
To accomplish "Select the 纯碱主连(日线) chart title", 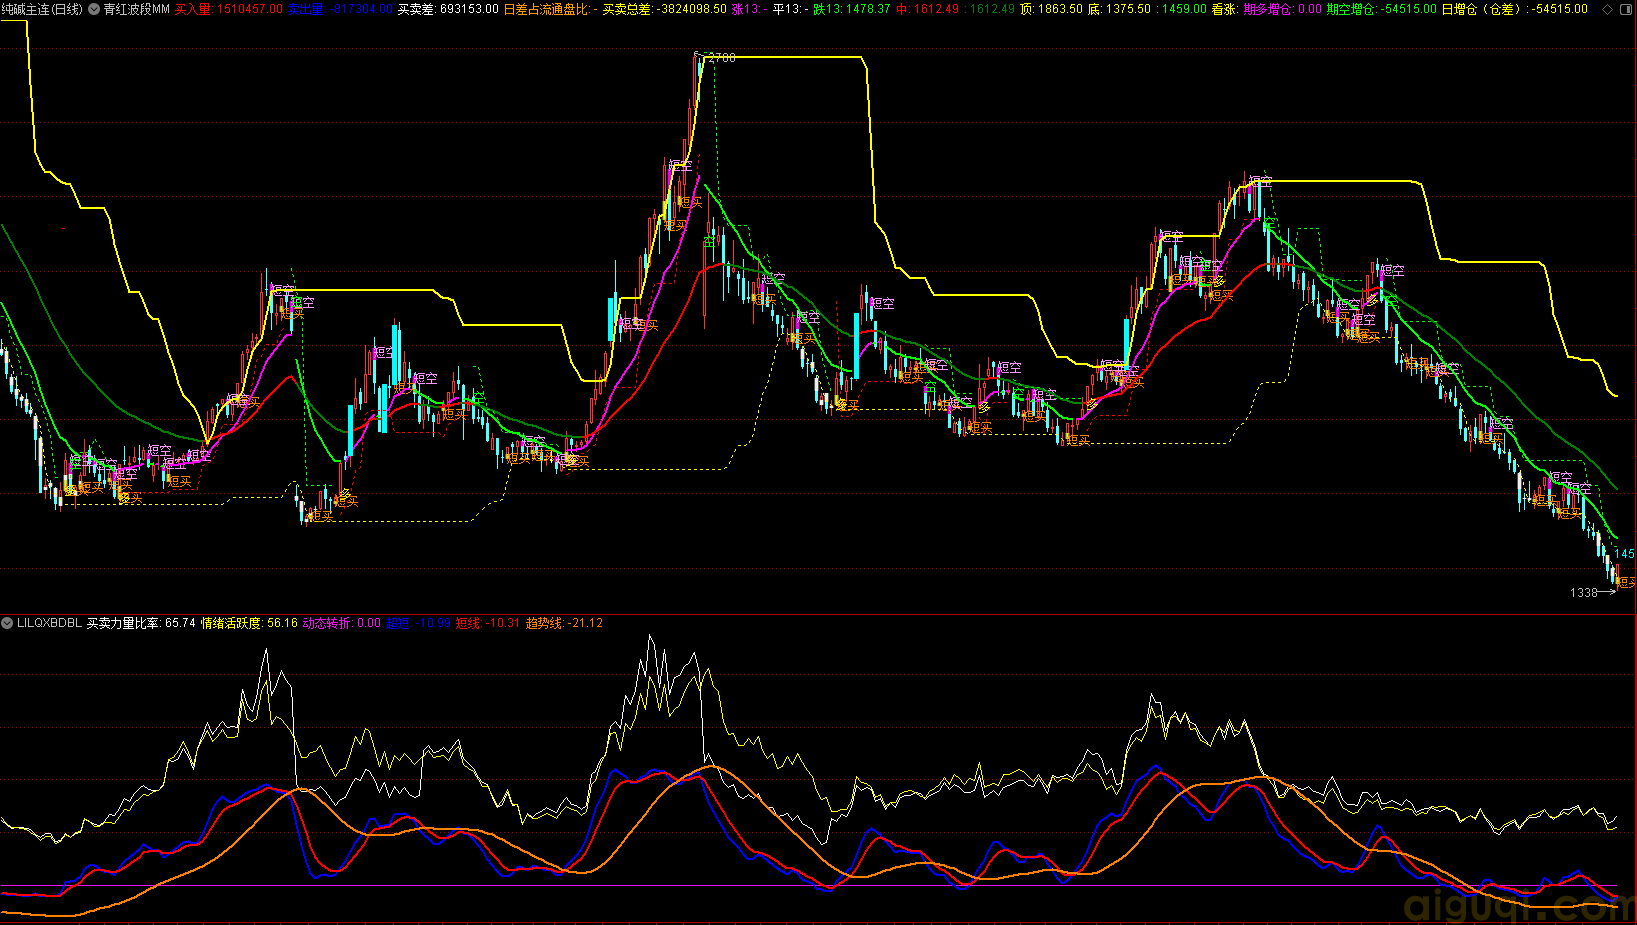I will (43, 9).
